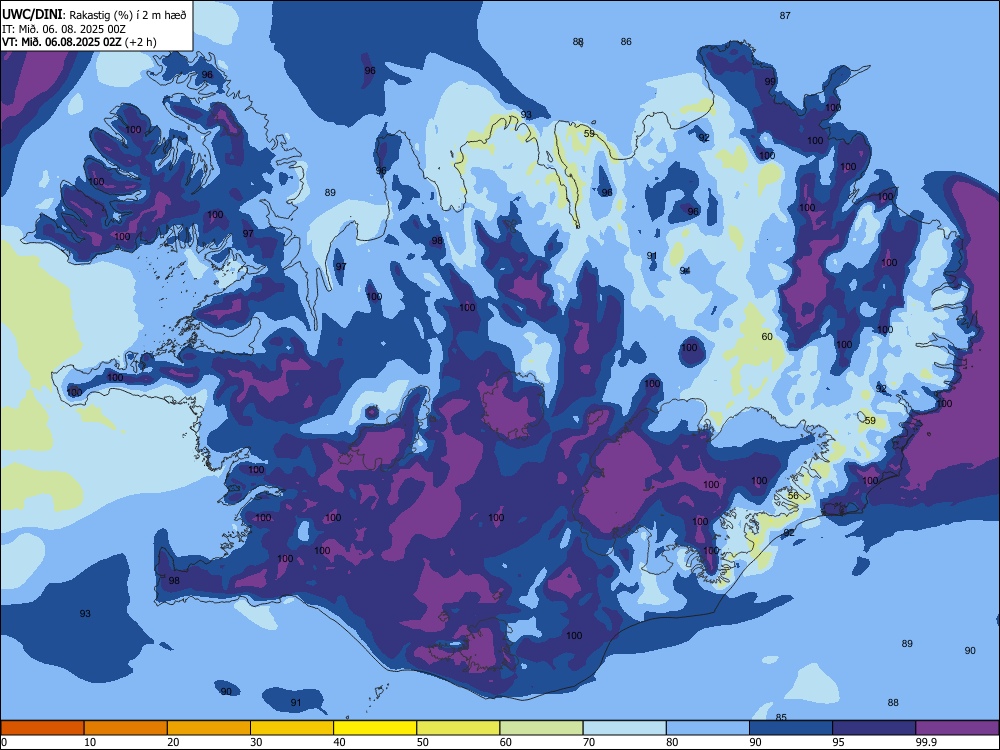The height and width of the screenshot is (750, 1000).
Task: Select the pale blue 70–80 legend swatch
Action: pyautogui.click(x=624, y=728)
